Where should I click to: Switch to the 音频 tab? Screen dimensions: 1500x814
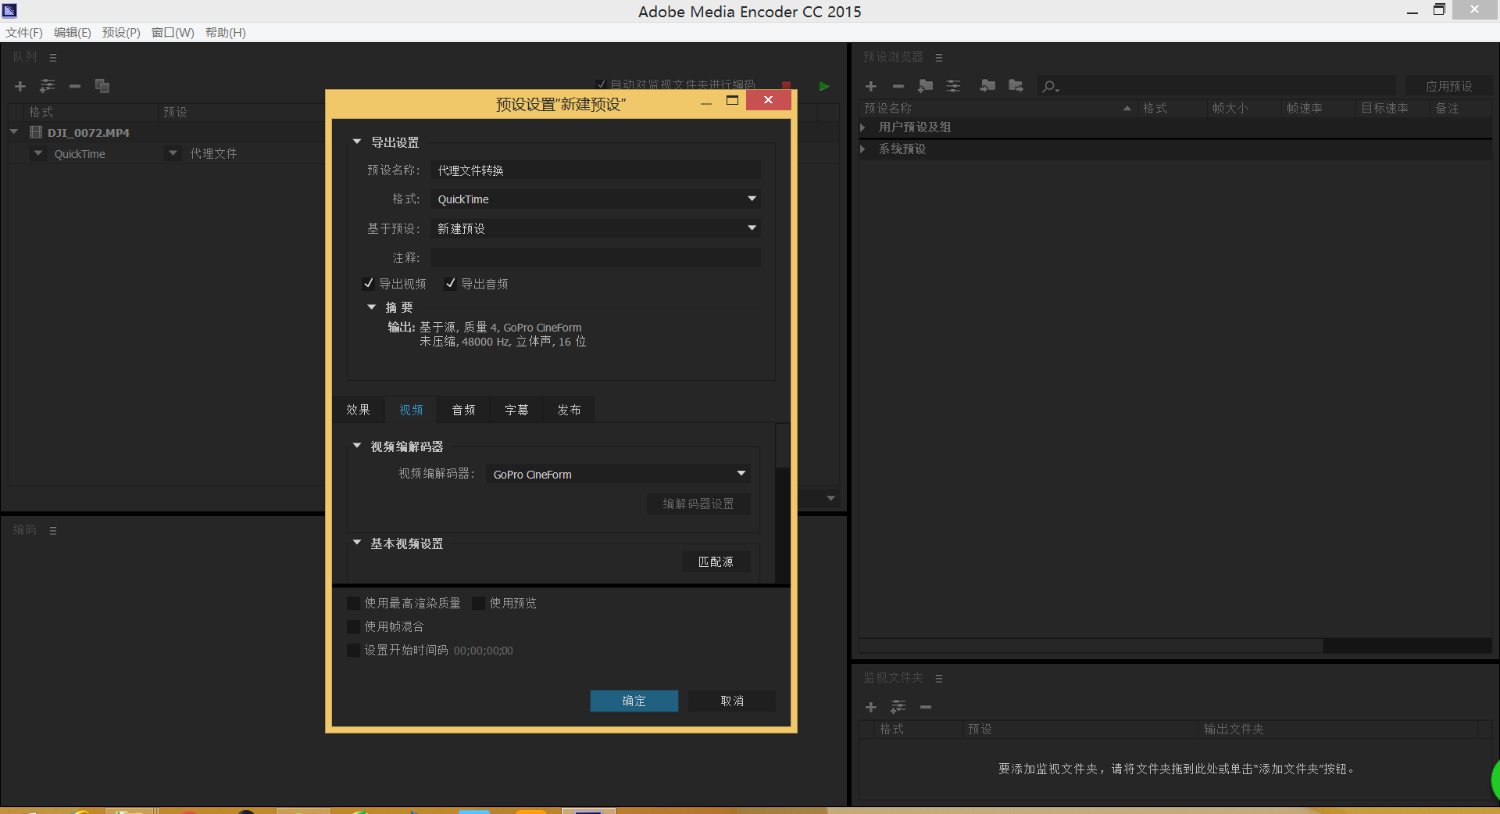click(x=463, y=410)
